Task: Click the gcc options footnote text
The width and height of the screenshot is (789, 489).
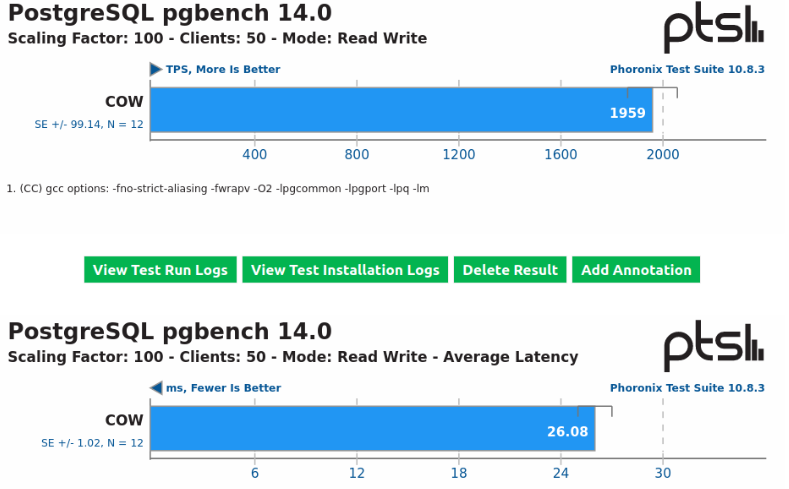Action: coord(218,189)
